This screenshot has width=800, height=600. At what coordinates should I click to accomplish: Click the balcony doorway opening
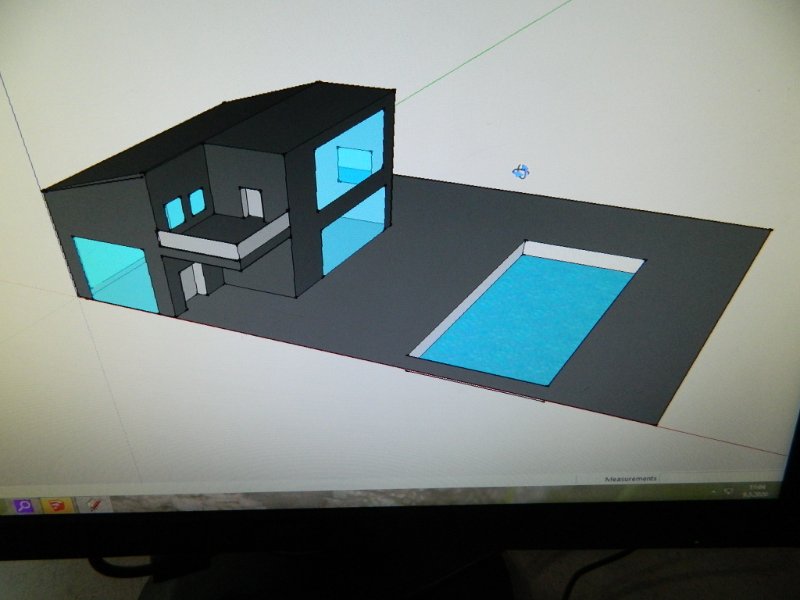click(x=251, y=203)
